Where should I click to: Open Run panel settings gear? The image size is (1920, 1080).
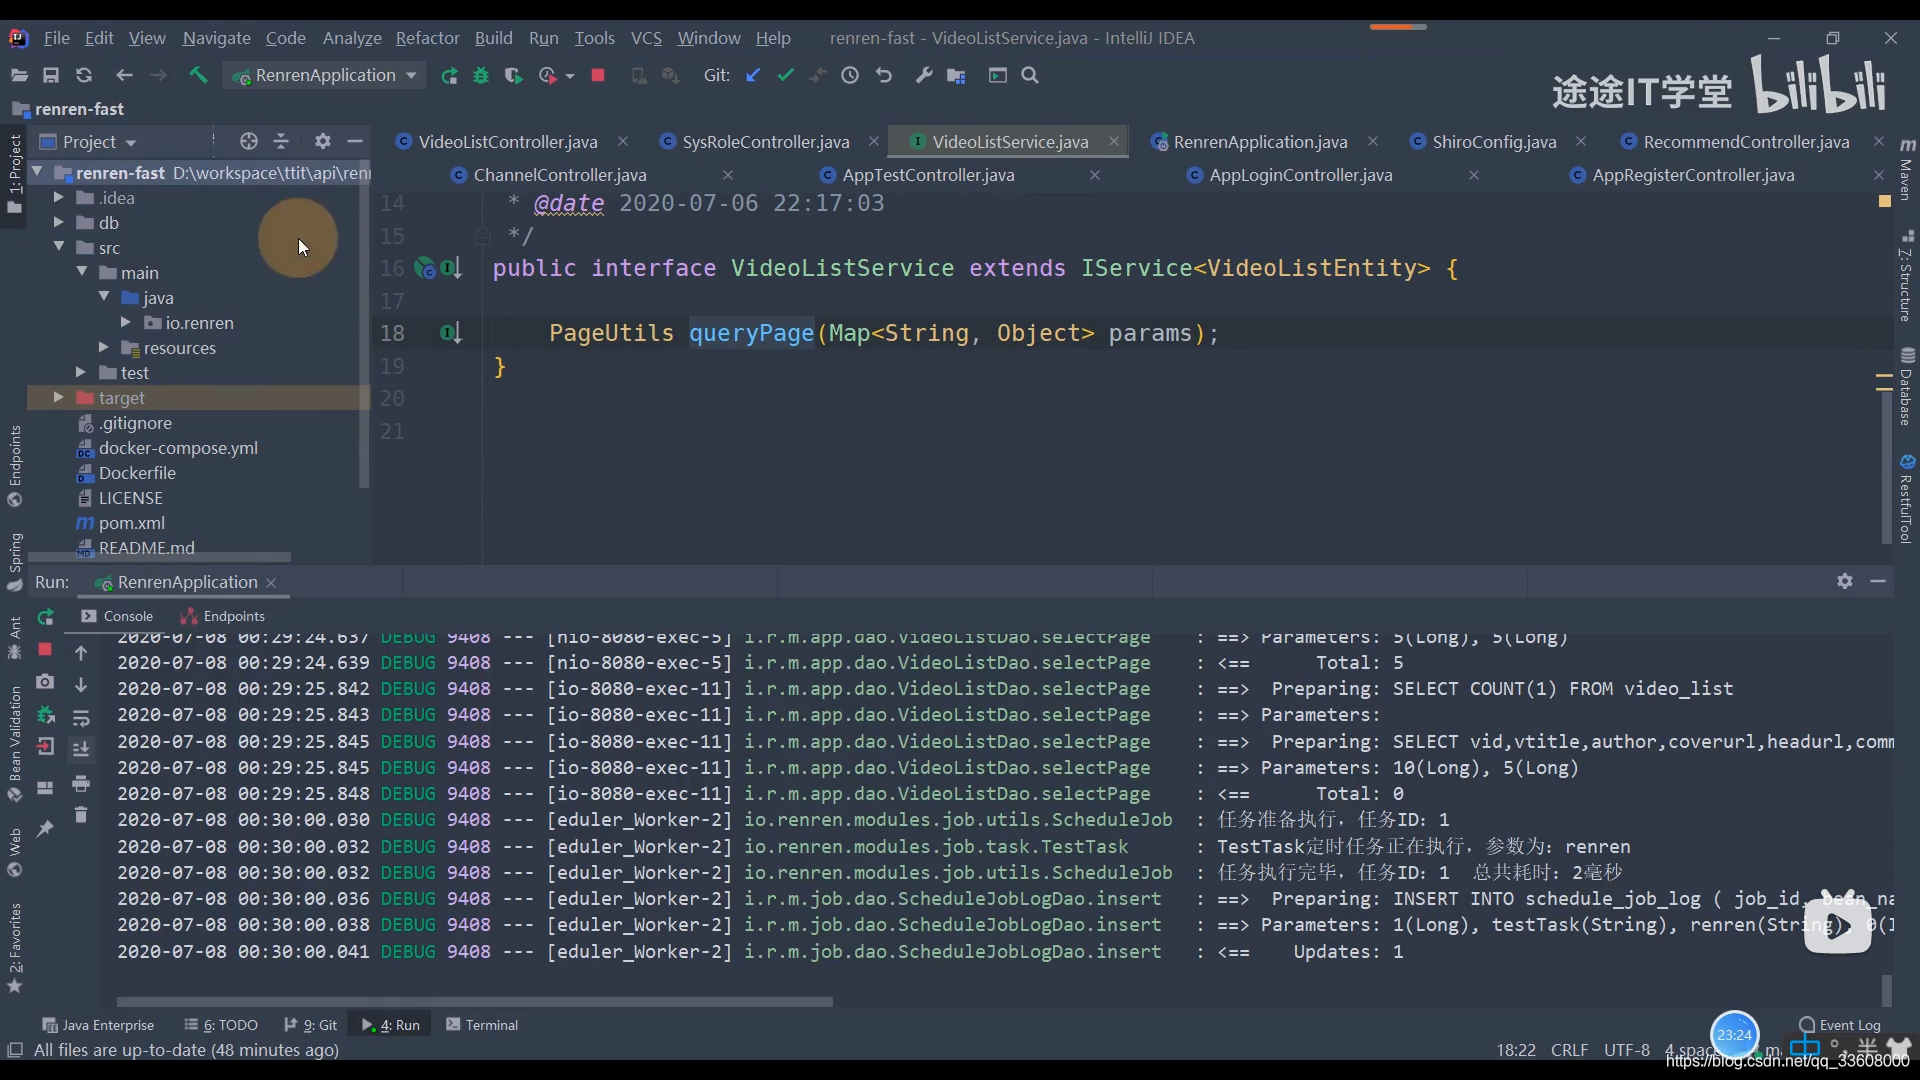click(x=1845, y=581)
